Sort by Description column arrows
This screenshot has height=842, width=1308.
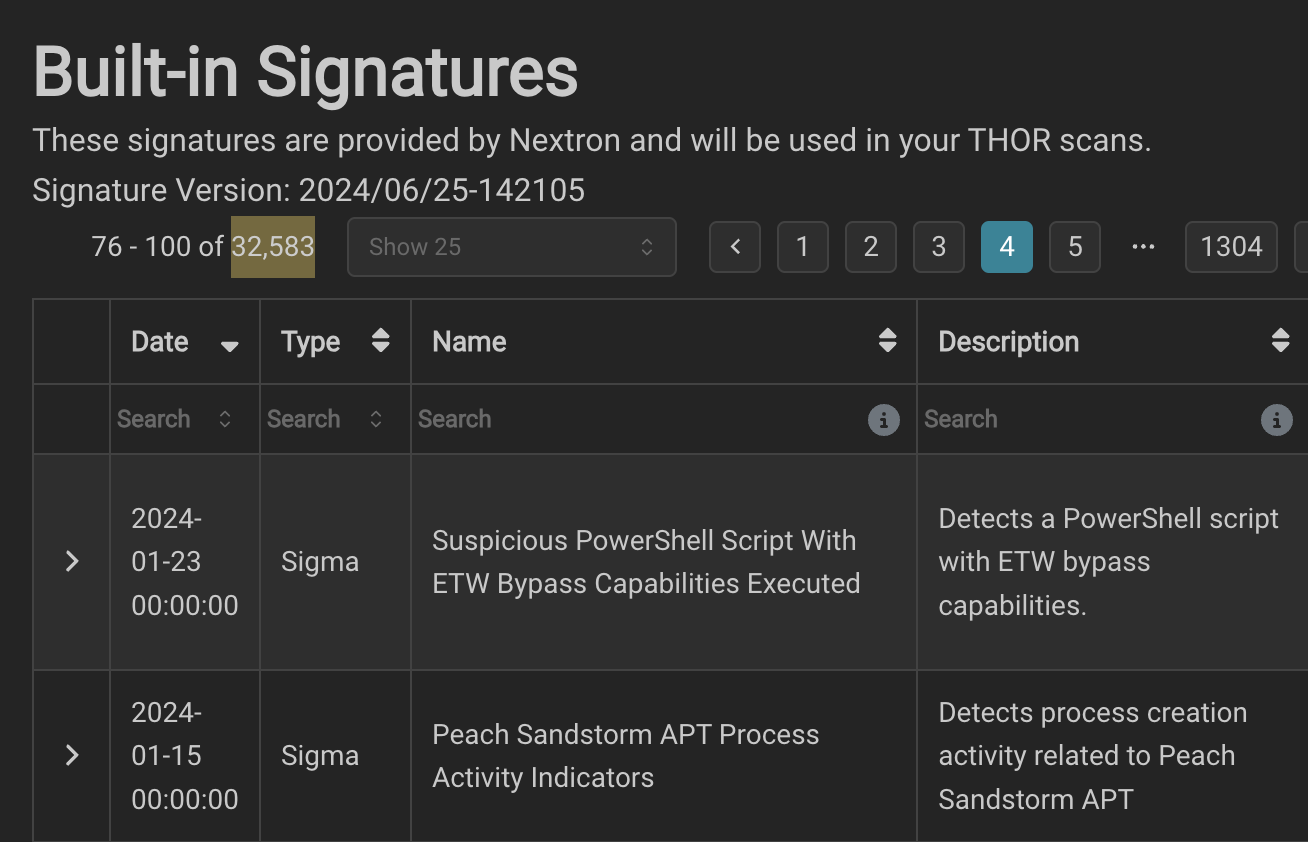pos(1280,341)
